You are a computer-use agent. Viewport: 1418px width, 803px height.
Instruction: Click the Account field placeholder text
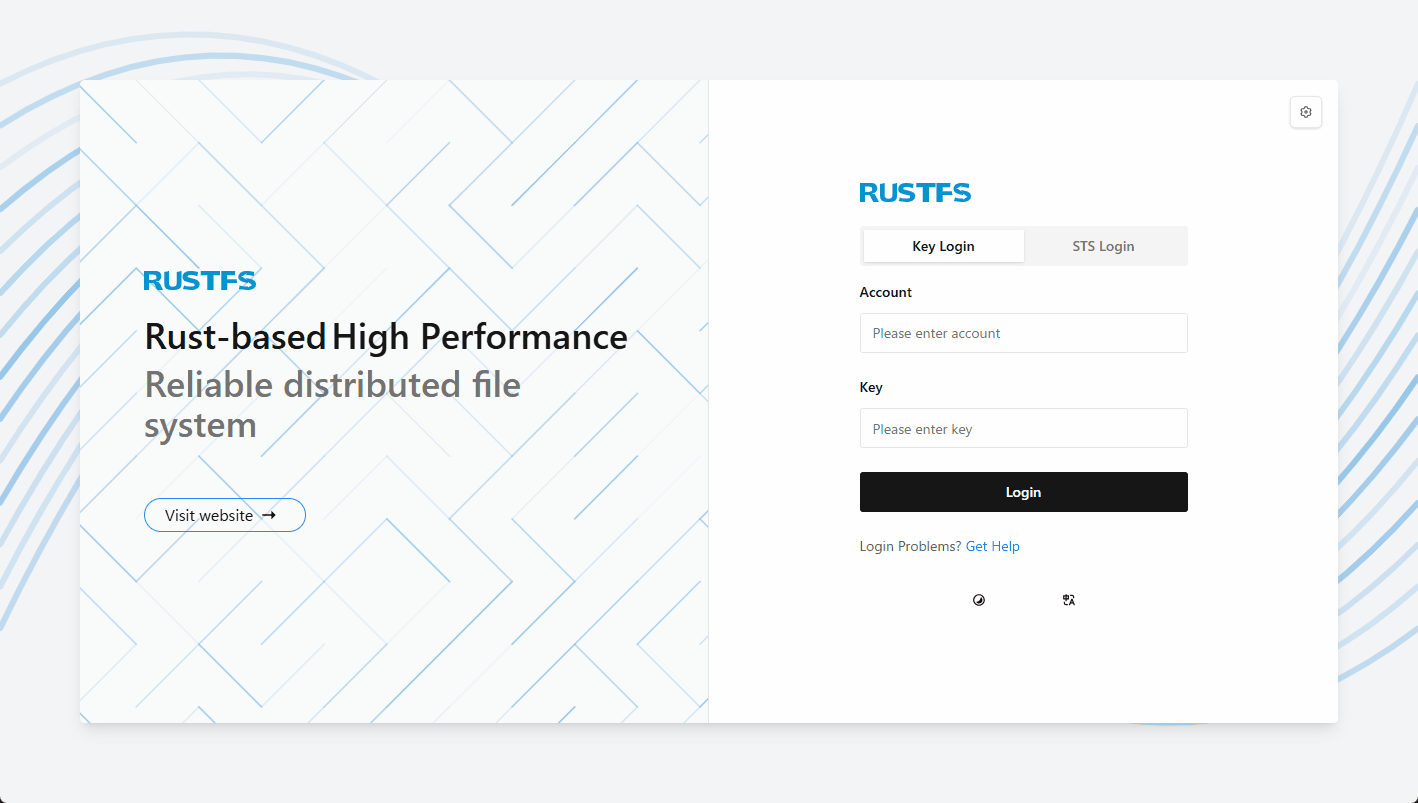point(936,333)
